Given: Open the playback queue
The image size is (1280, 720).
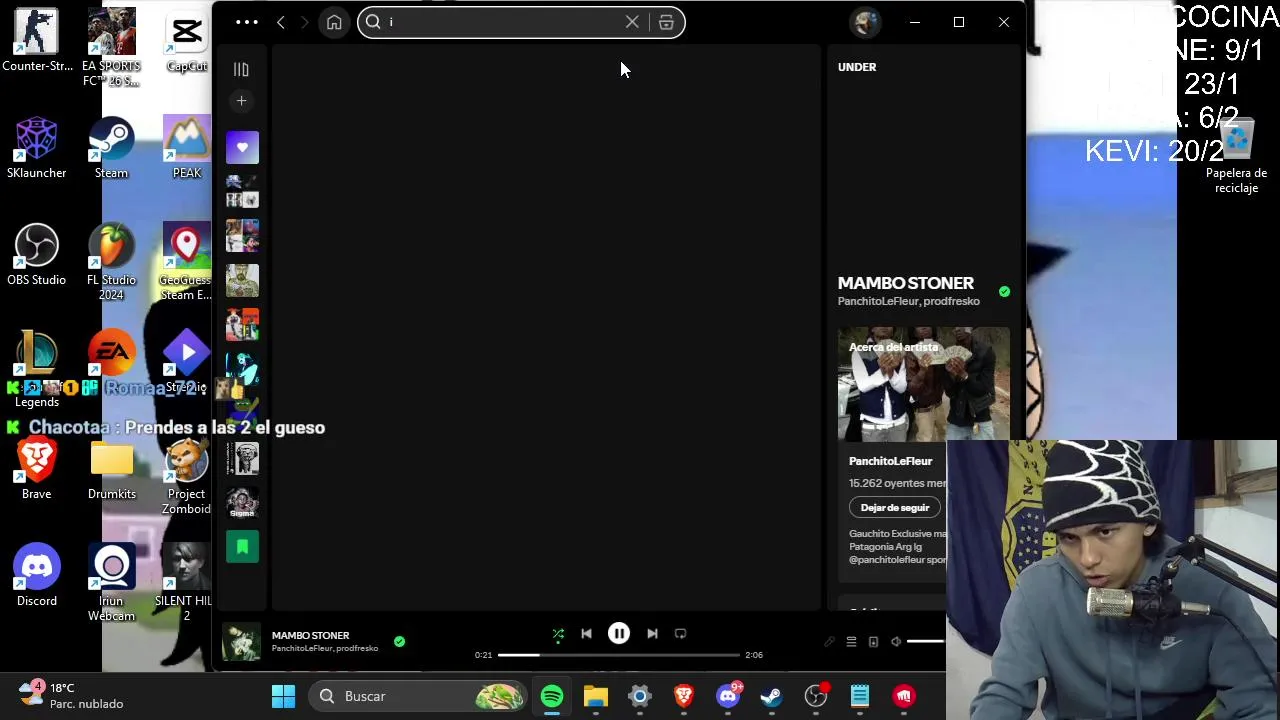Looking at the screenshot, I should pos(851,642).
